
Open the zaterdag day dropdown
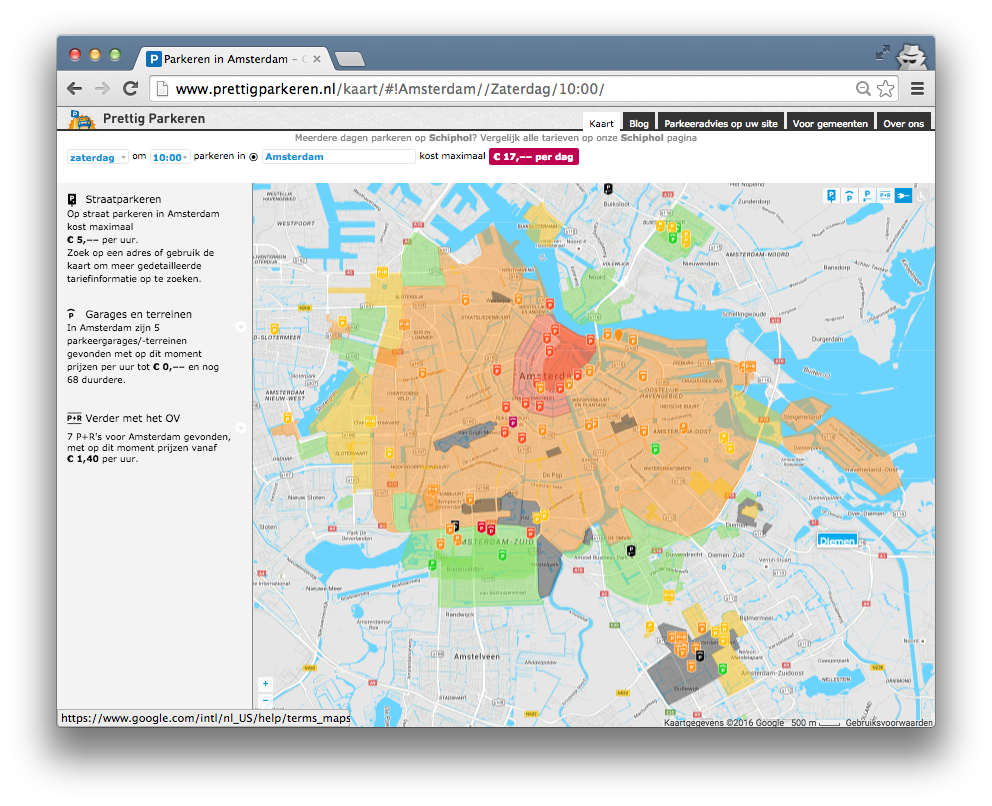pos(97,157)
